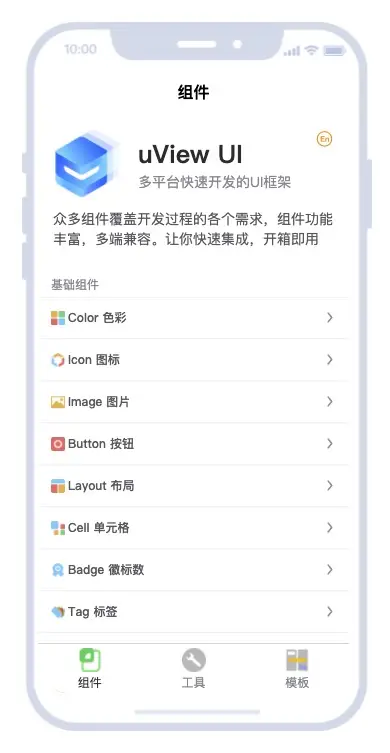This screenshot has height=753, width=390.
Task: Click the red Button component icon
Action: click(58, 444)
